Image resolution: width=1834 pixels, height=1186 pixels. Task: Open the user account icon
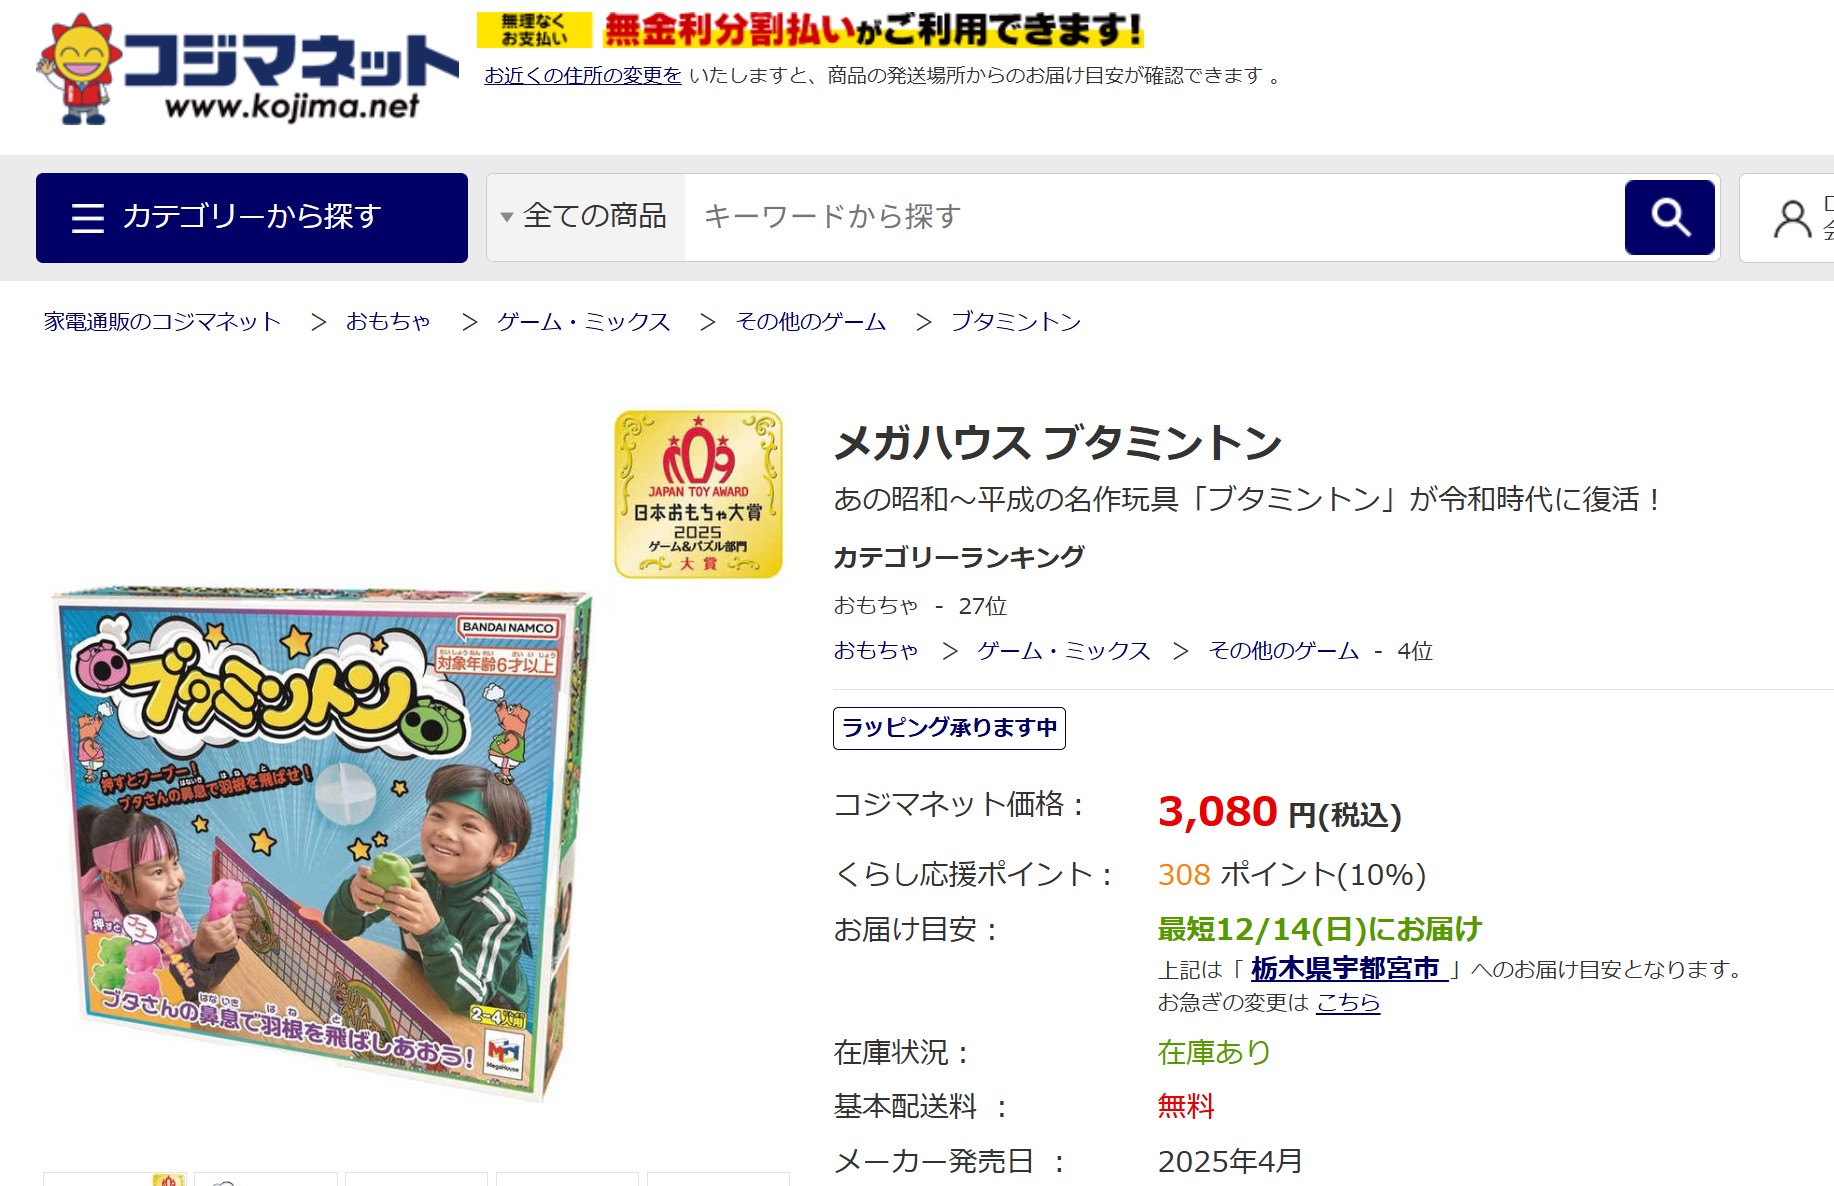(x=1792, y=218)
